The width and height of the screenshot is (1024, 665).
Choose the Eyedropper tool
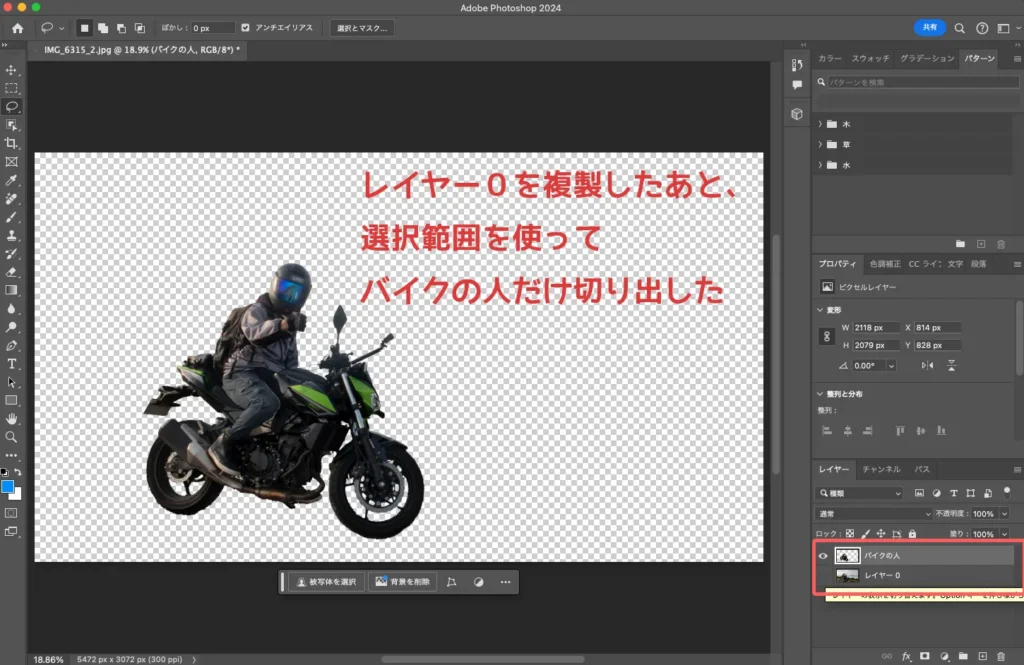pyautogui.click(x=12, y=180)
